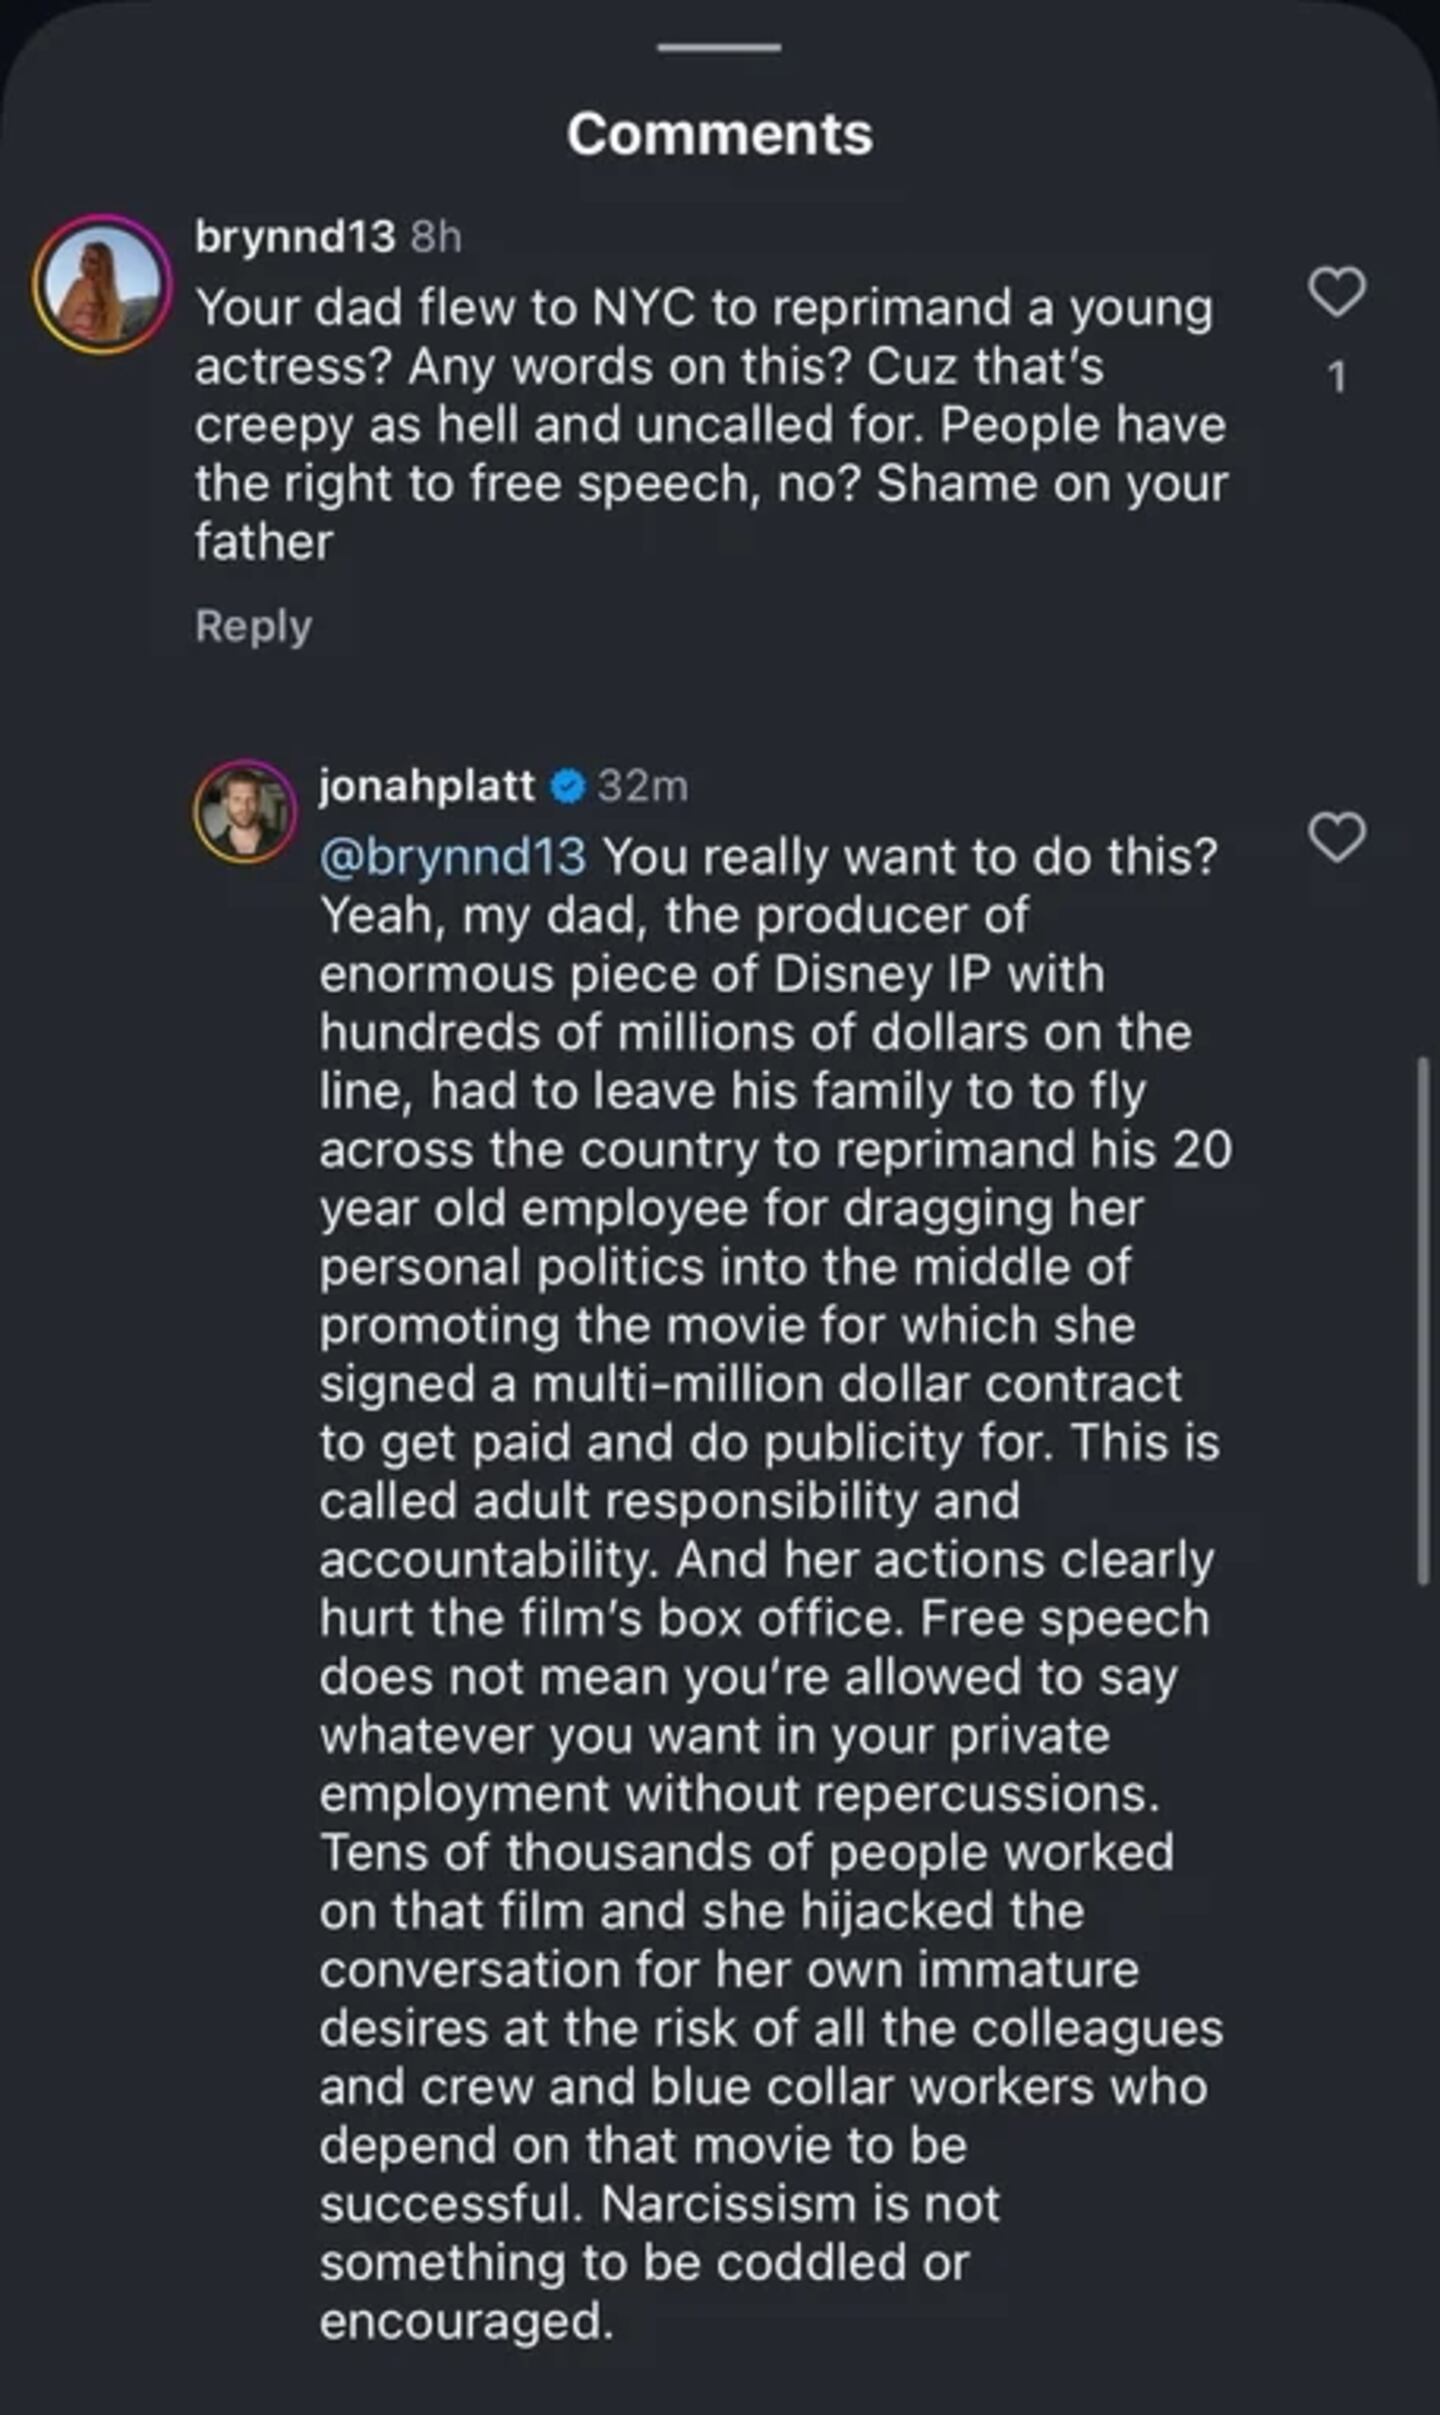Open brynnd13 username link

(295, 237)
